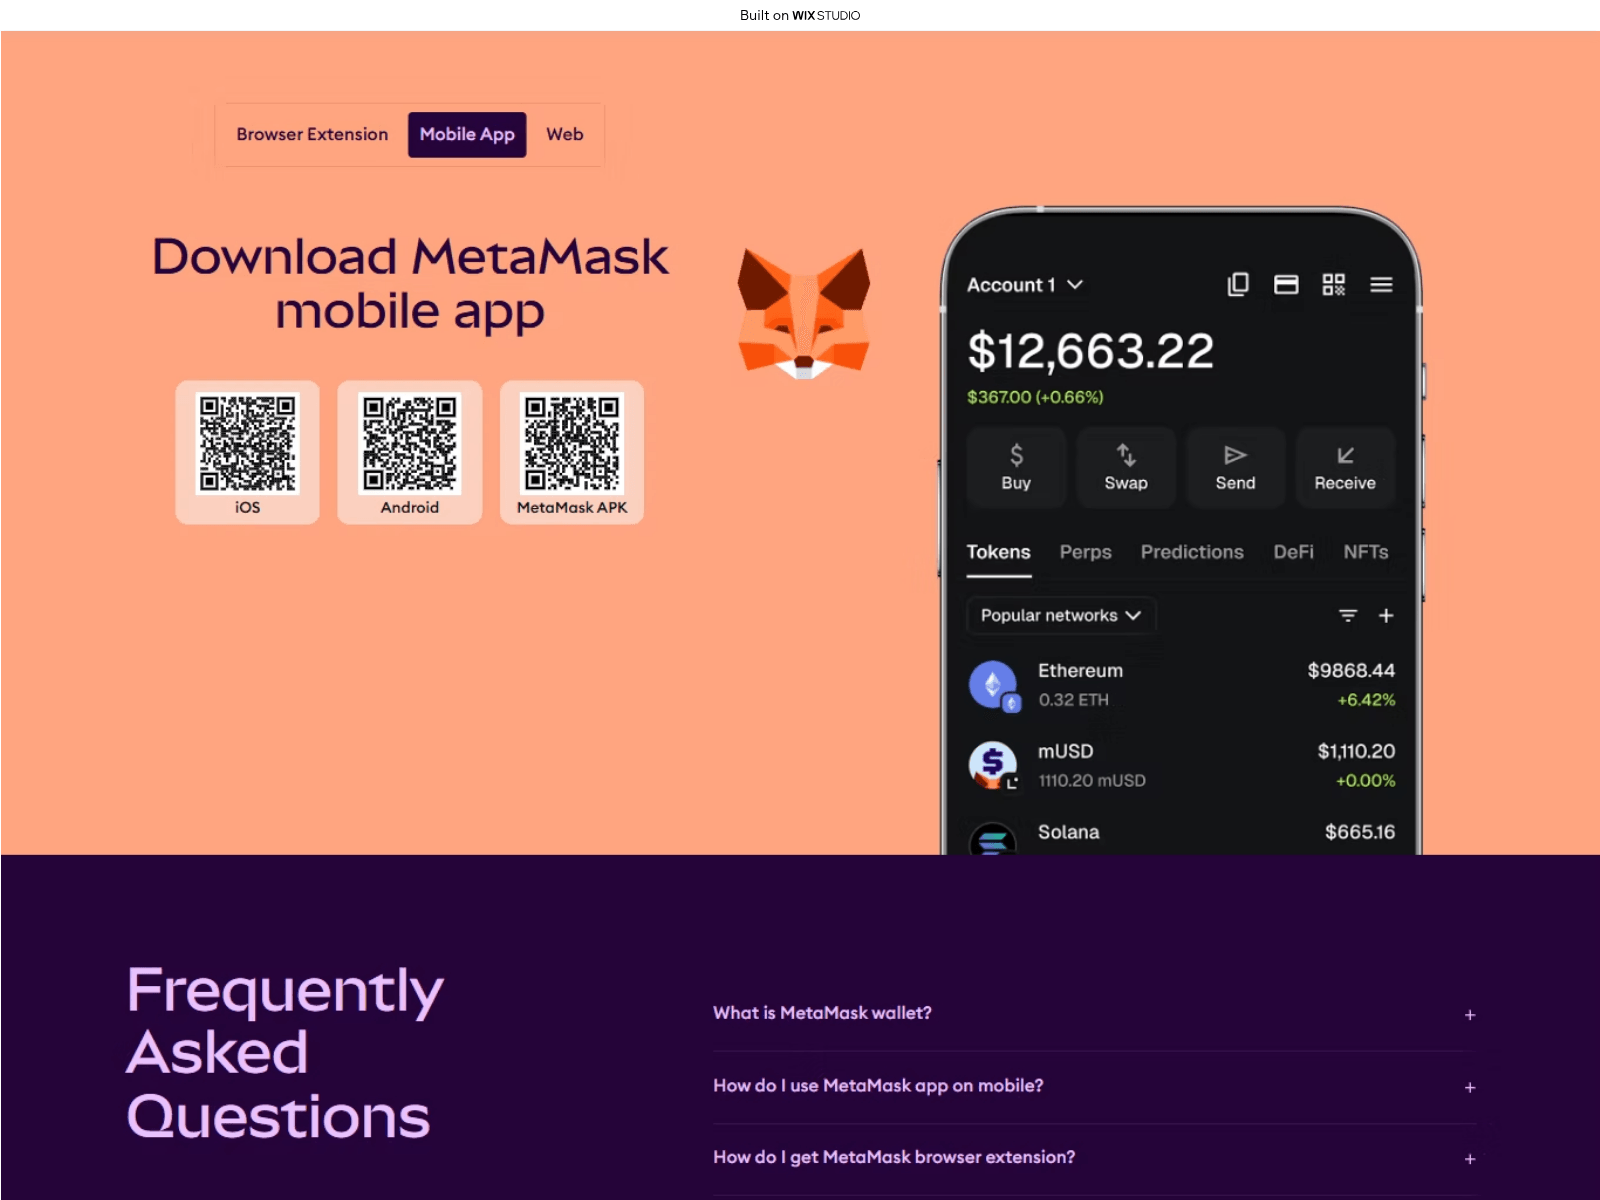
Task: Open the Popular networks dropdown
Action: 1060,616
